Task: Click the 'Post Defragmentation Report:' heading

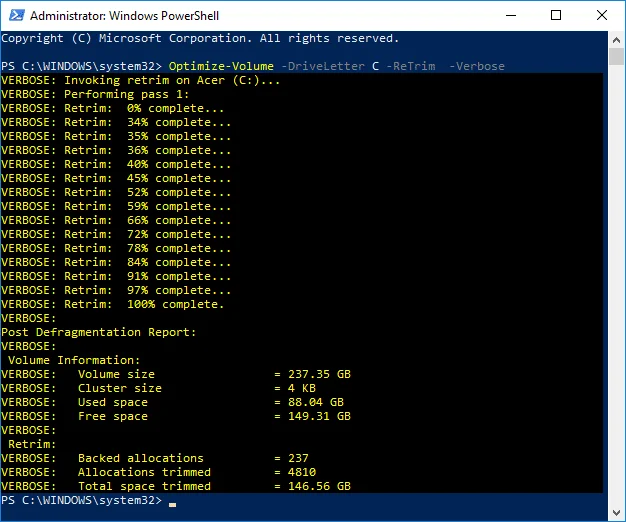Action: point(99,332)
